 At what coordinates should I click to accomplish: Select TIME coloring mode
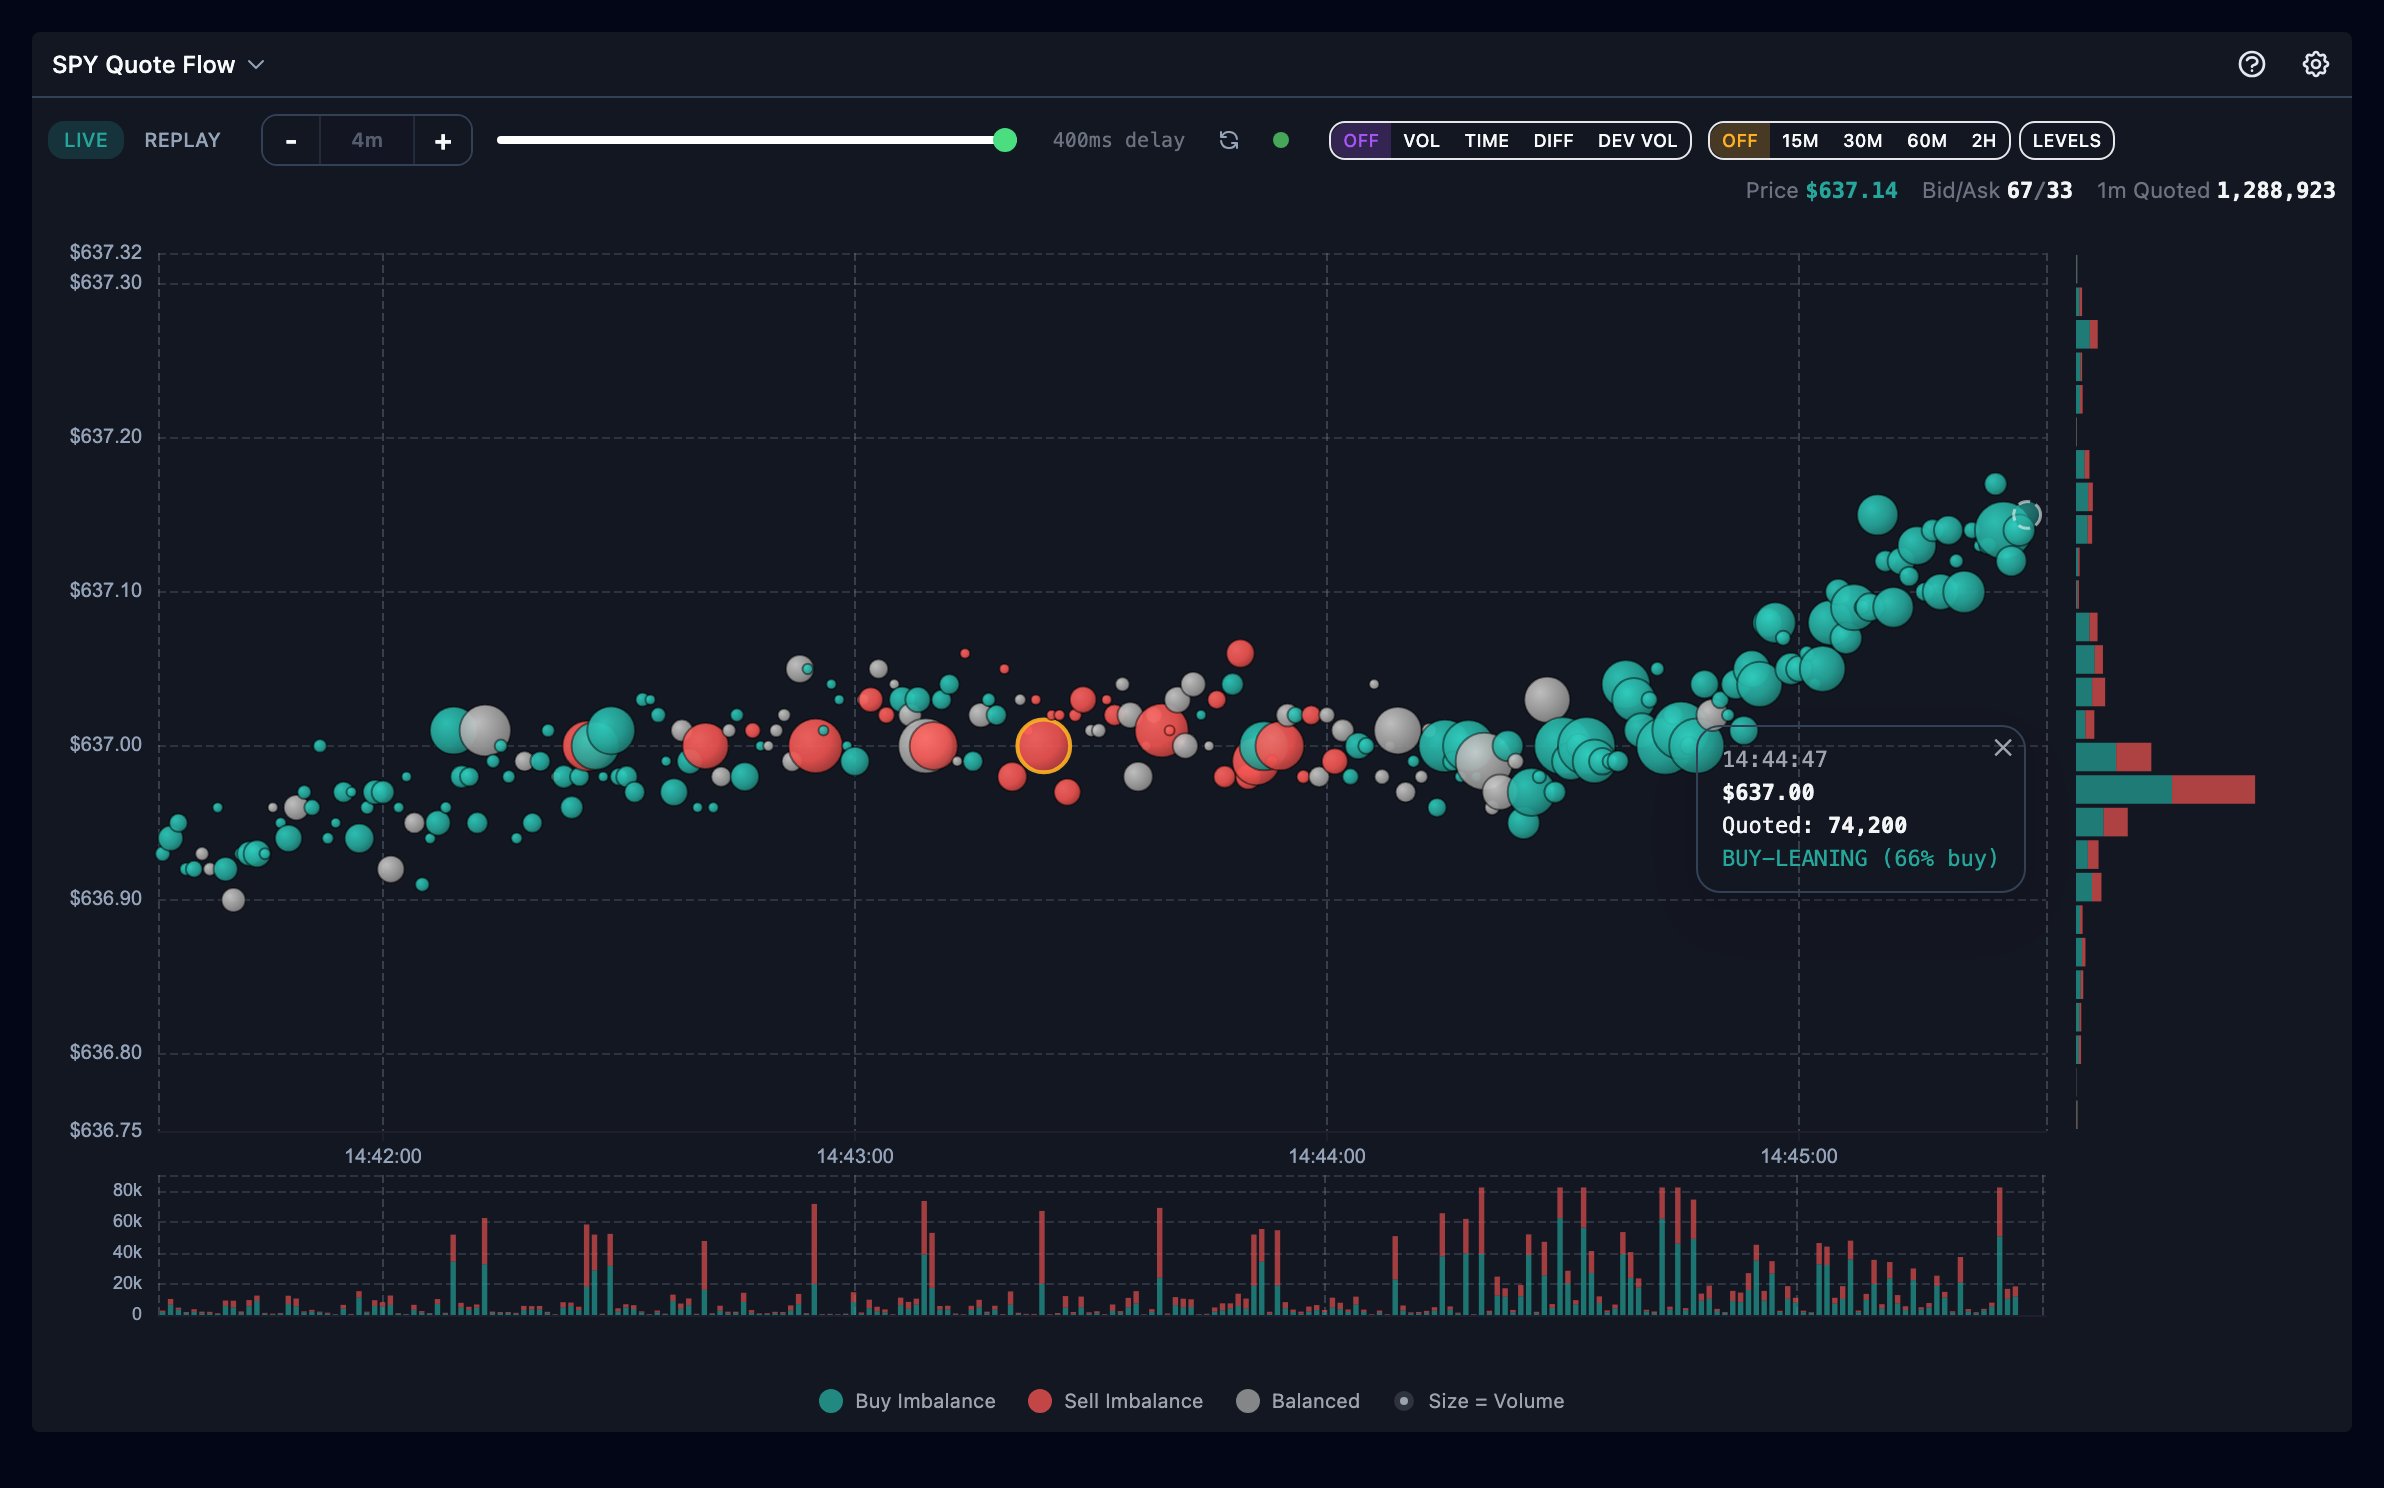(x=1486, y=141)
